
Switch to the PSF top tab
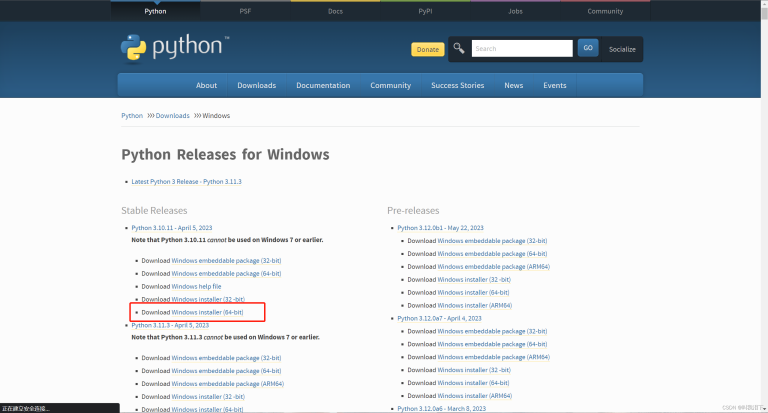click(245, 11)
